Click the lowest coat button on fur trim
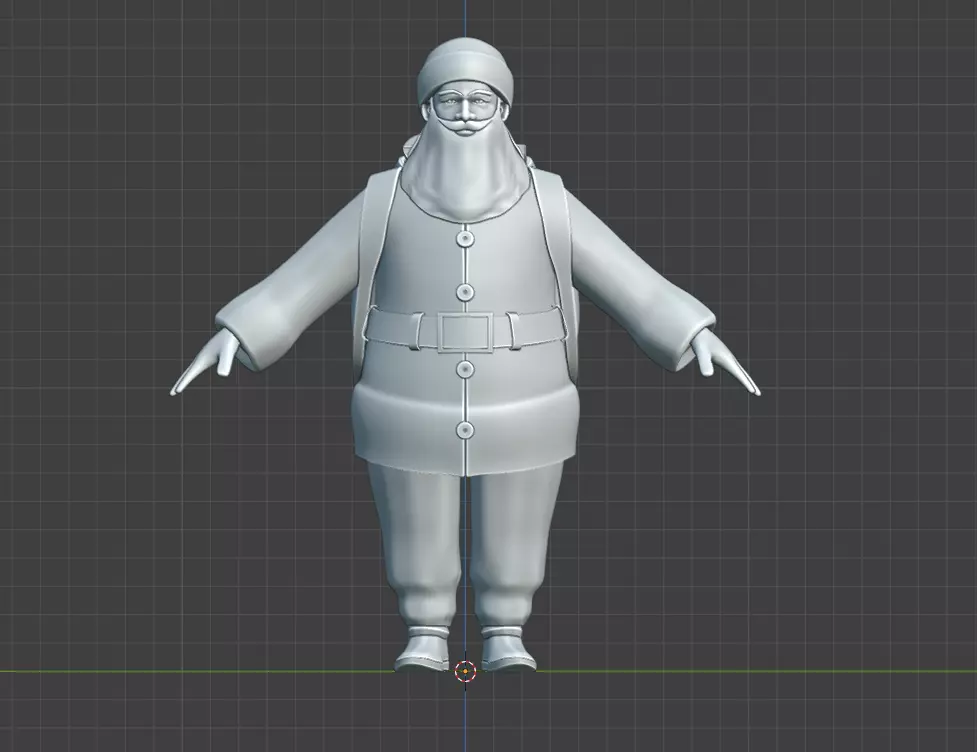 click(465, 429)
